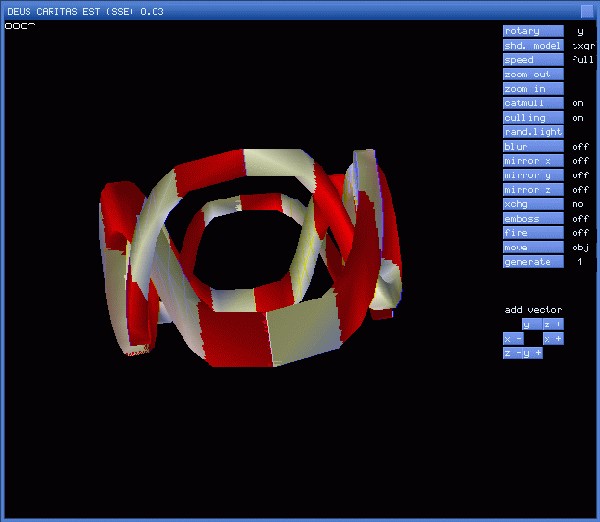
Task: Turn on mirror x
Action: point(533,161)
